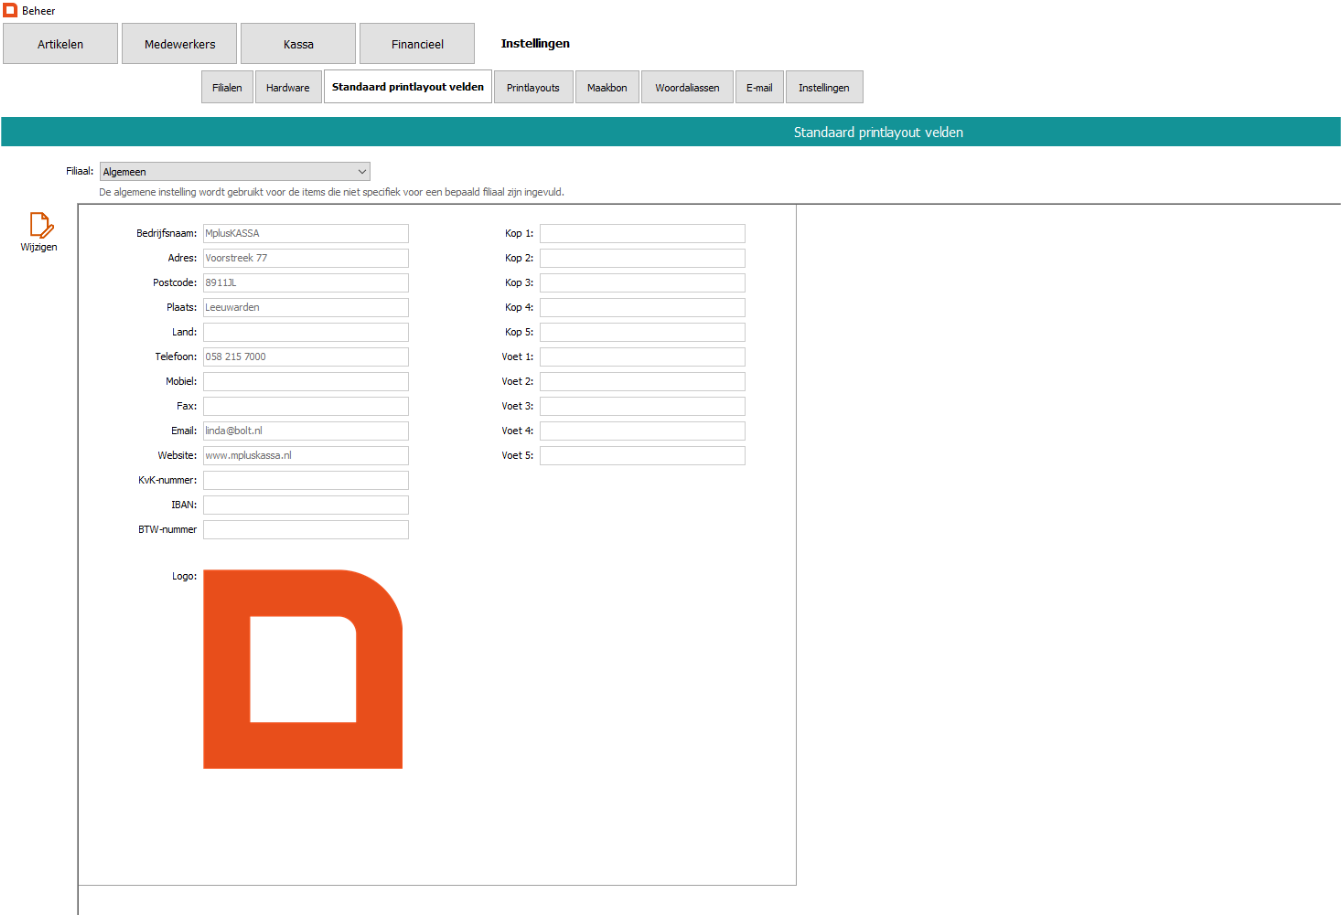
Task: Open the Financieel section
Action: pos(417,44)
